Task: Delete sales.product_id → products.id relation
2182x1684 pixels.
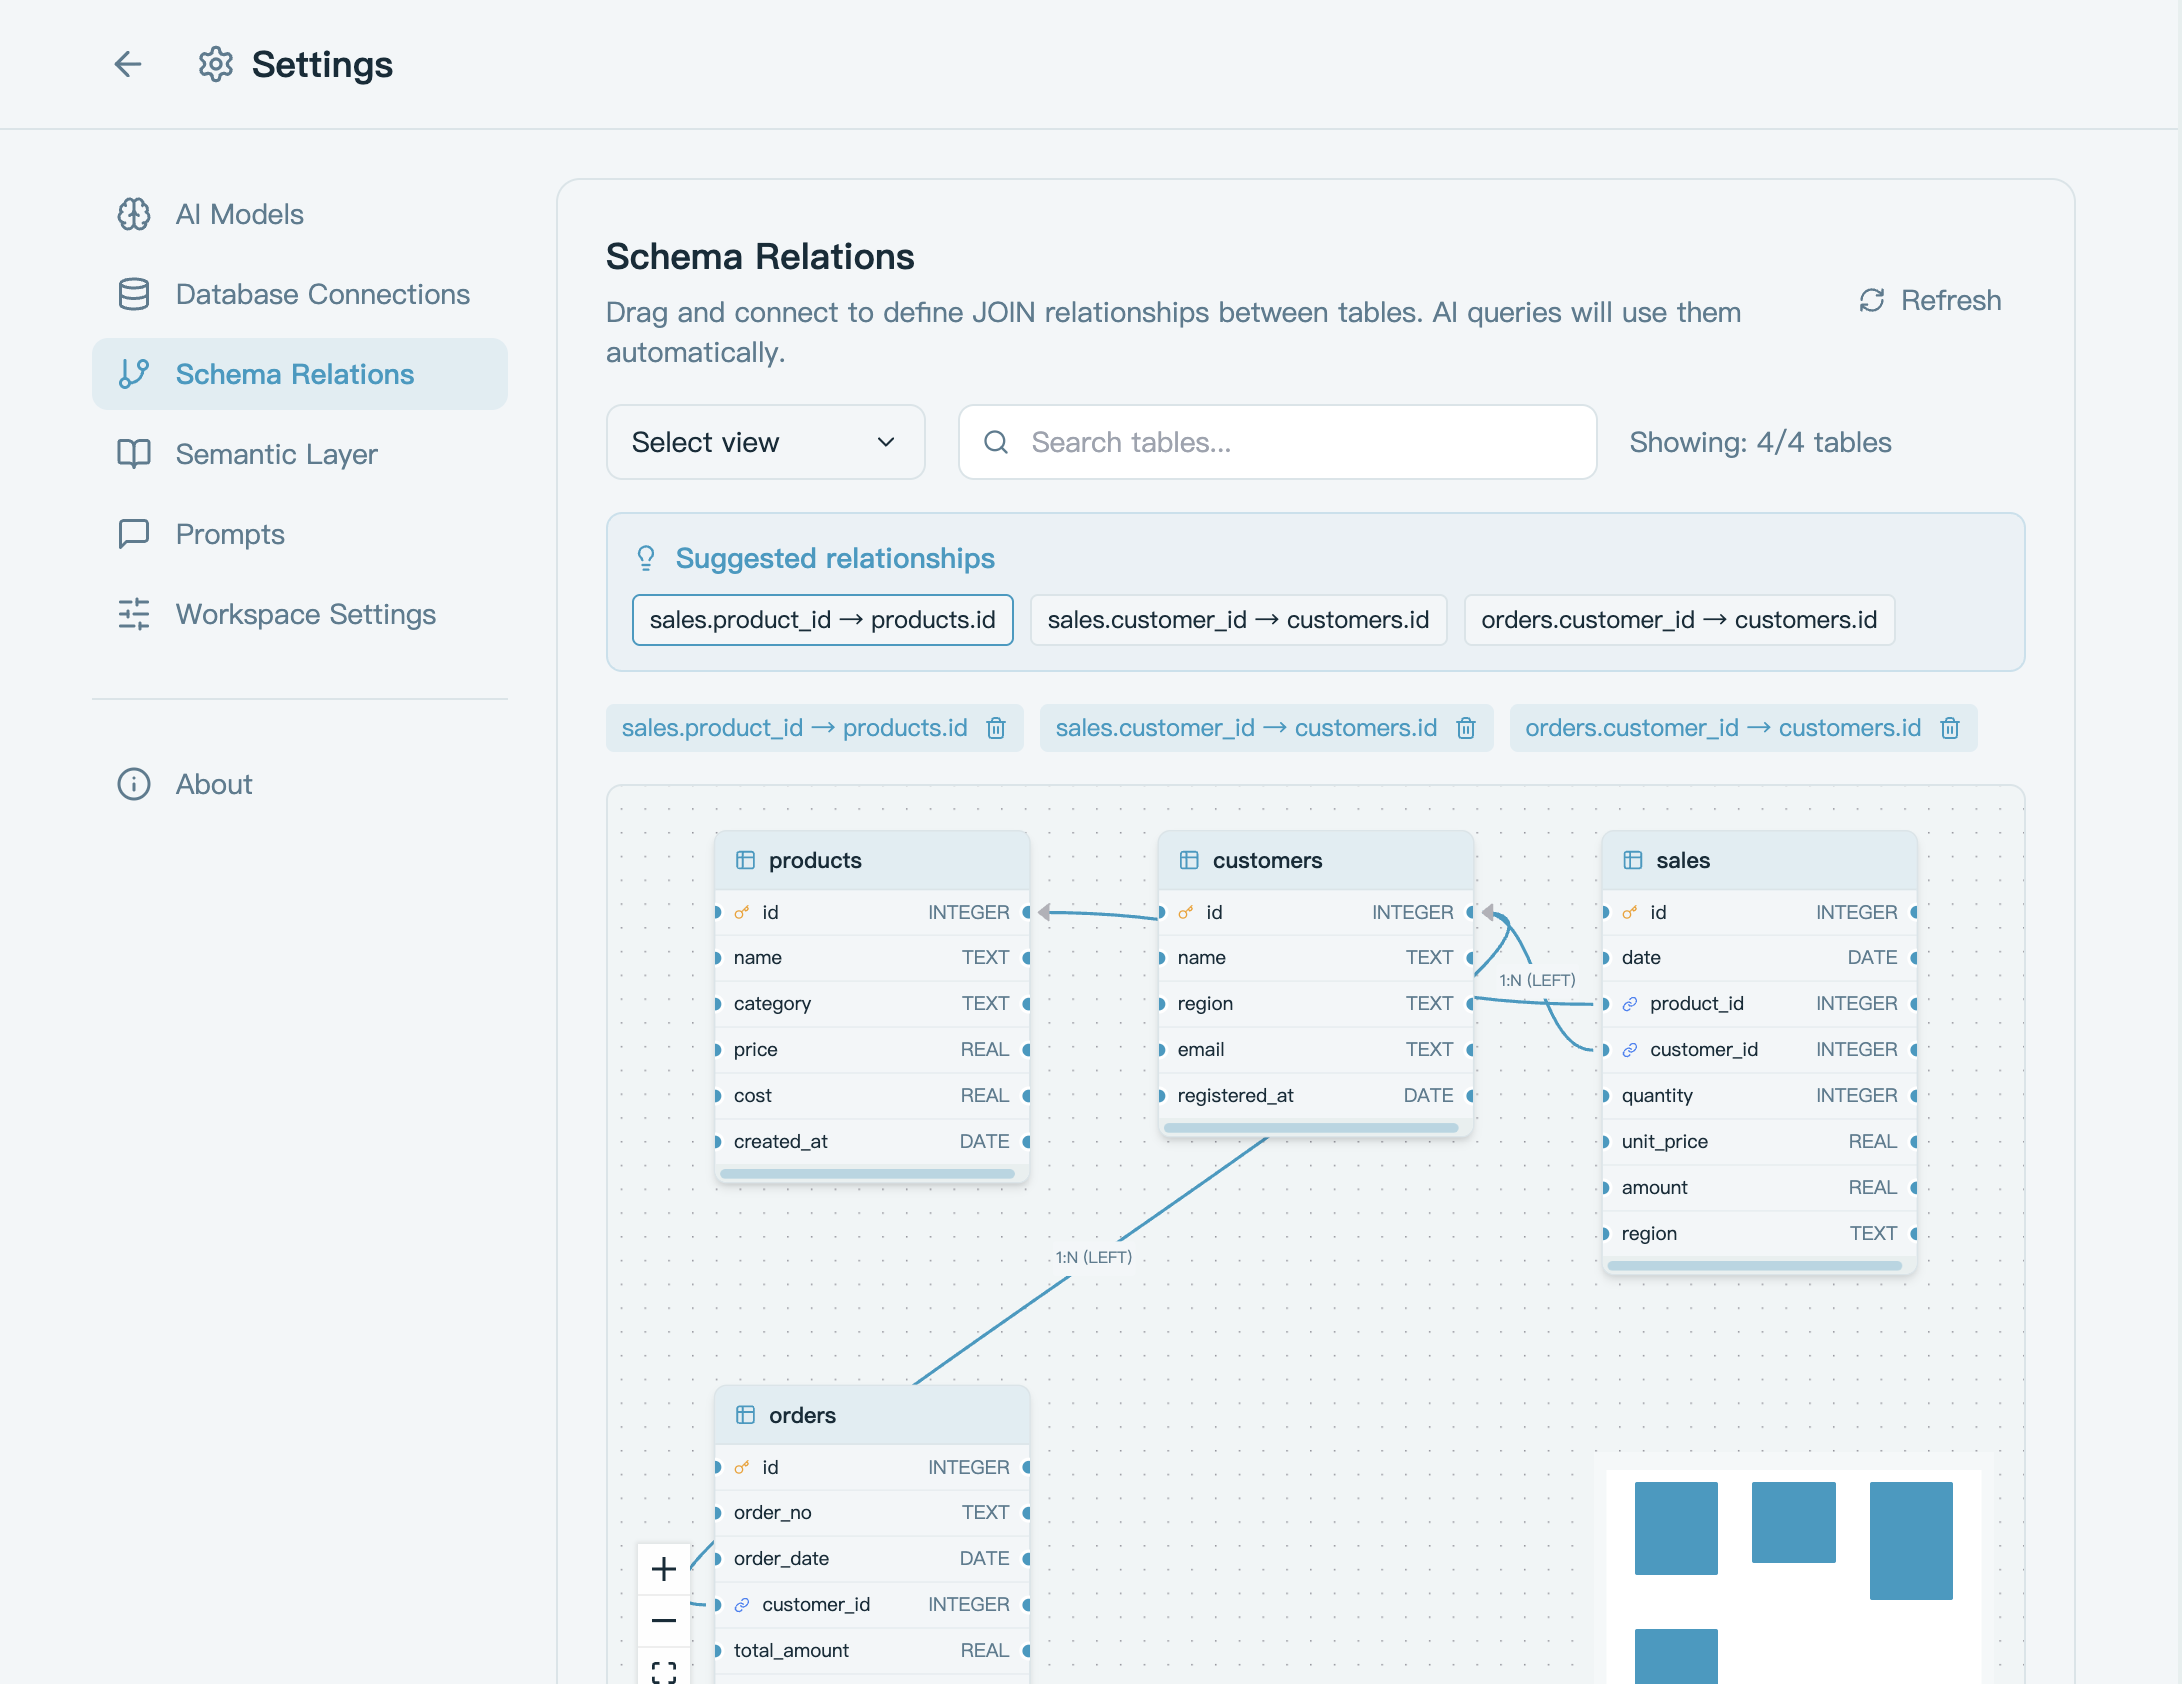Action: 996,728
